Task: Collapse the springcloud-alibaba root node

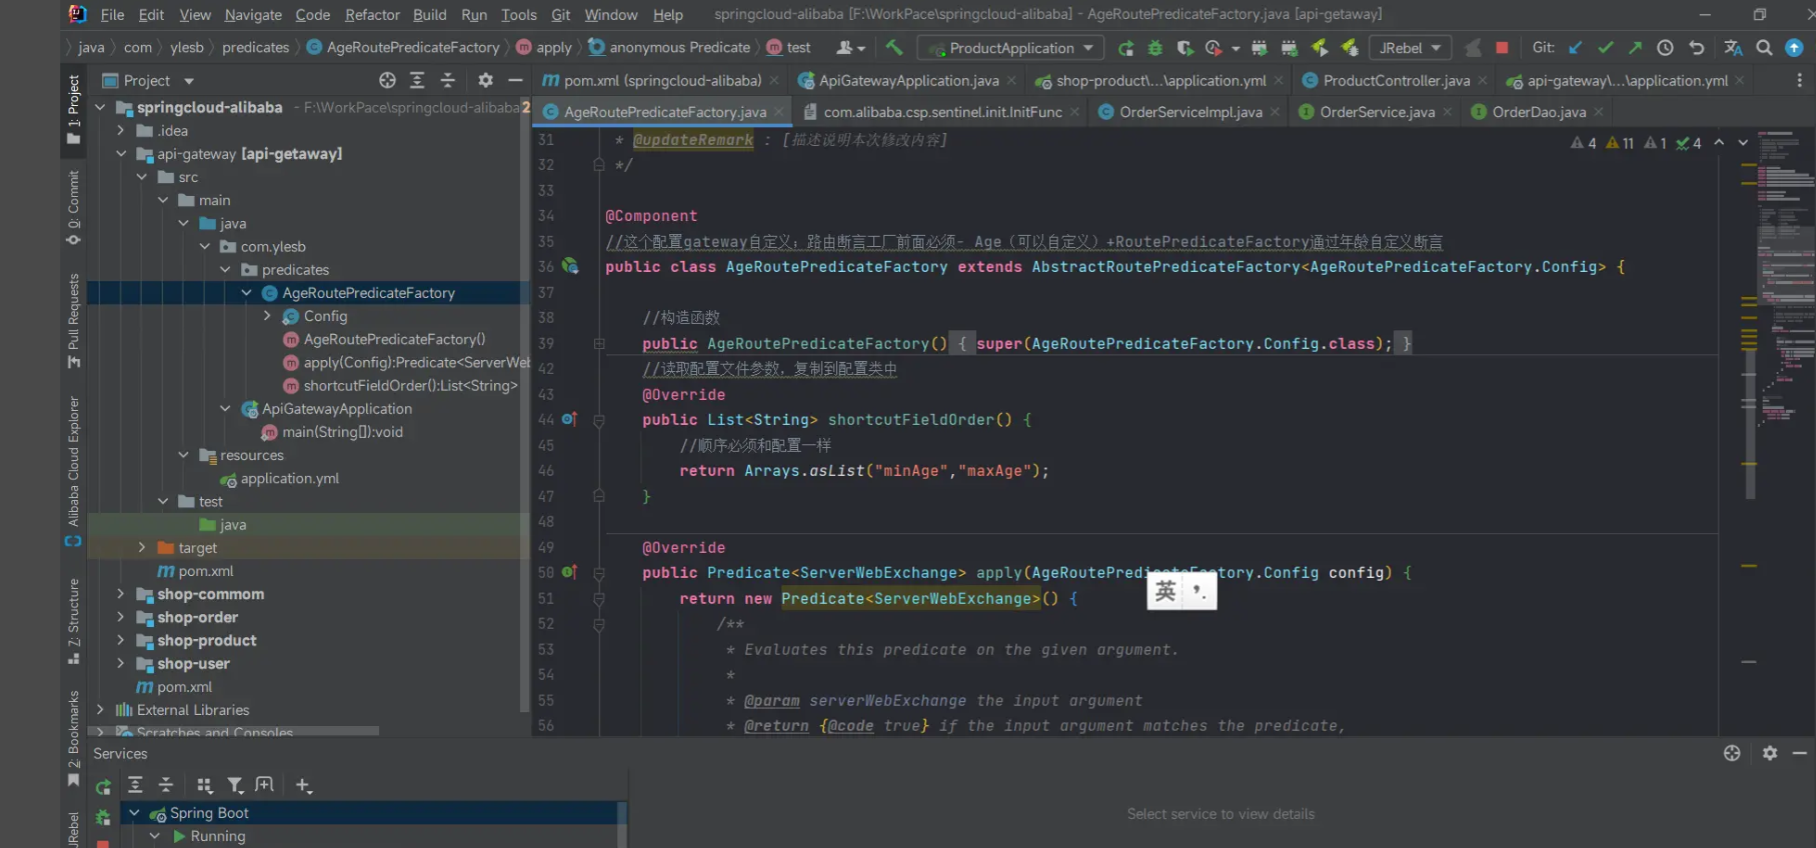Action: pyautogui.click(x=100, y=107)
